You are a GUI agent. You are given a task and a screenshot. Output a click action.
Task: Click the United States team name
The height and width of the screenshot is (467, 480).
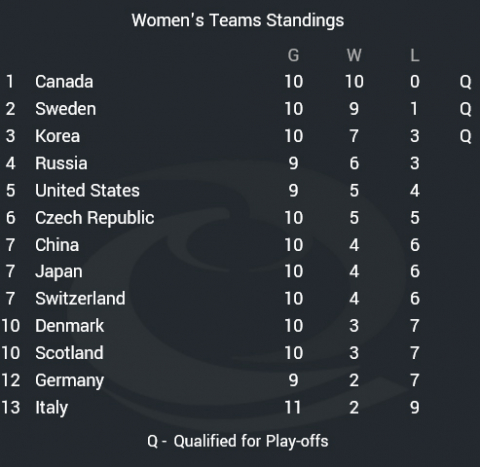87,190
